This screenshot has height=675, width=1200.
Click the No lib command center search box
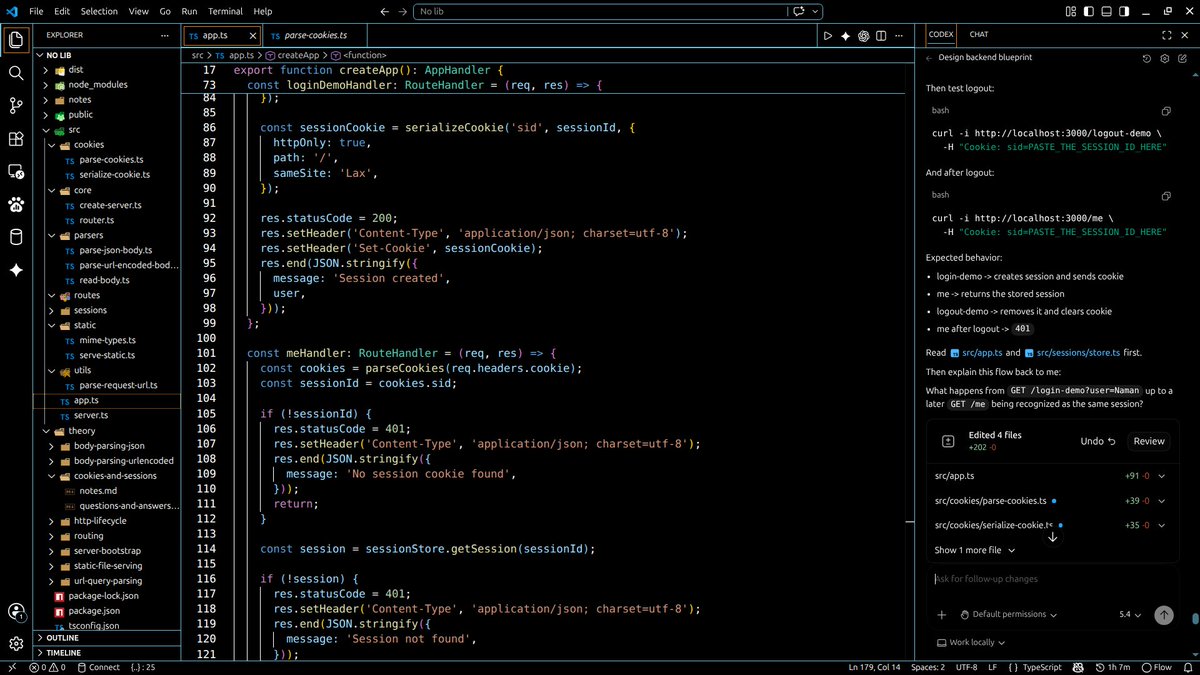[599, 11]
